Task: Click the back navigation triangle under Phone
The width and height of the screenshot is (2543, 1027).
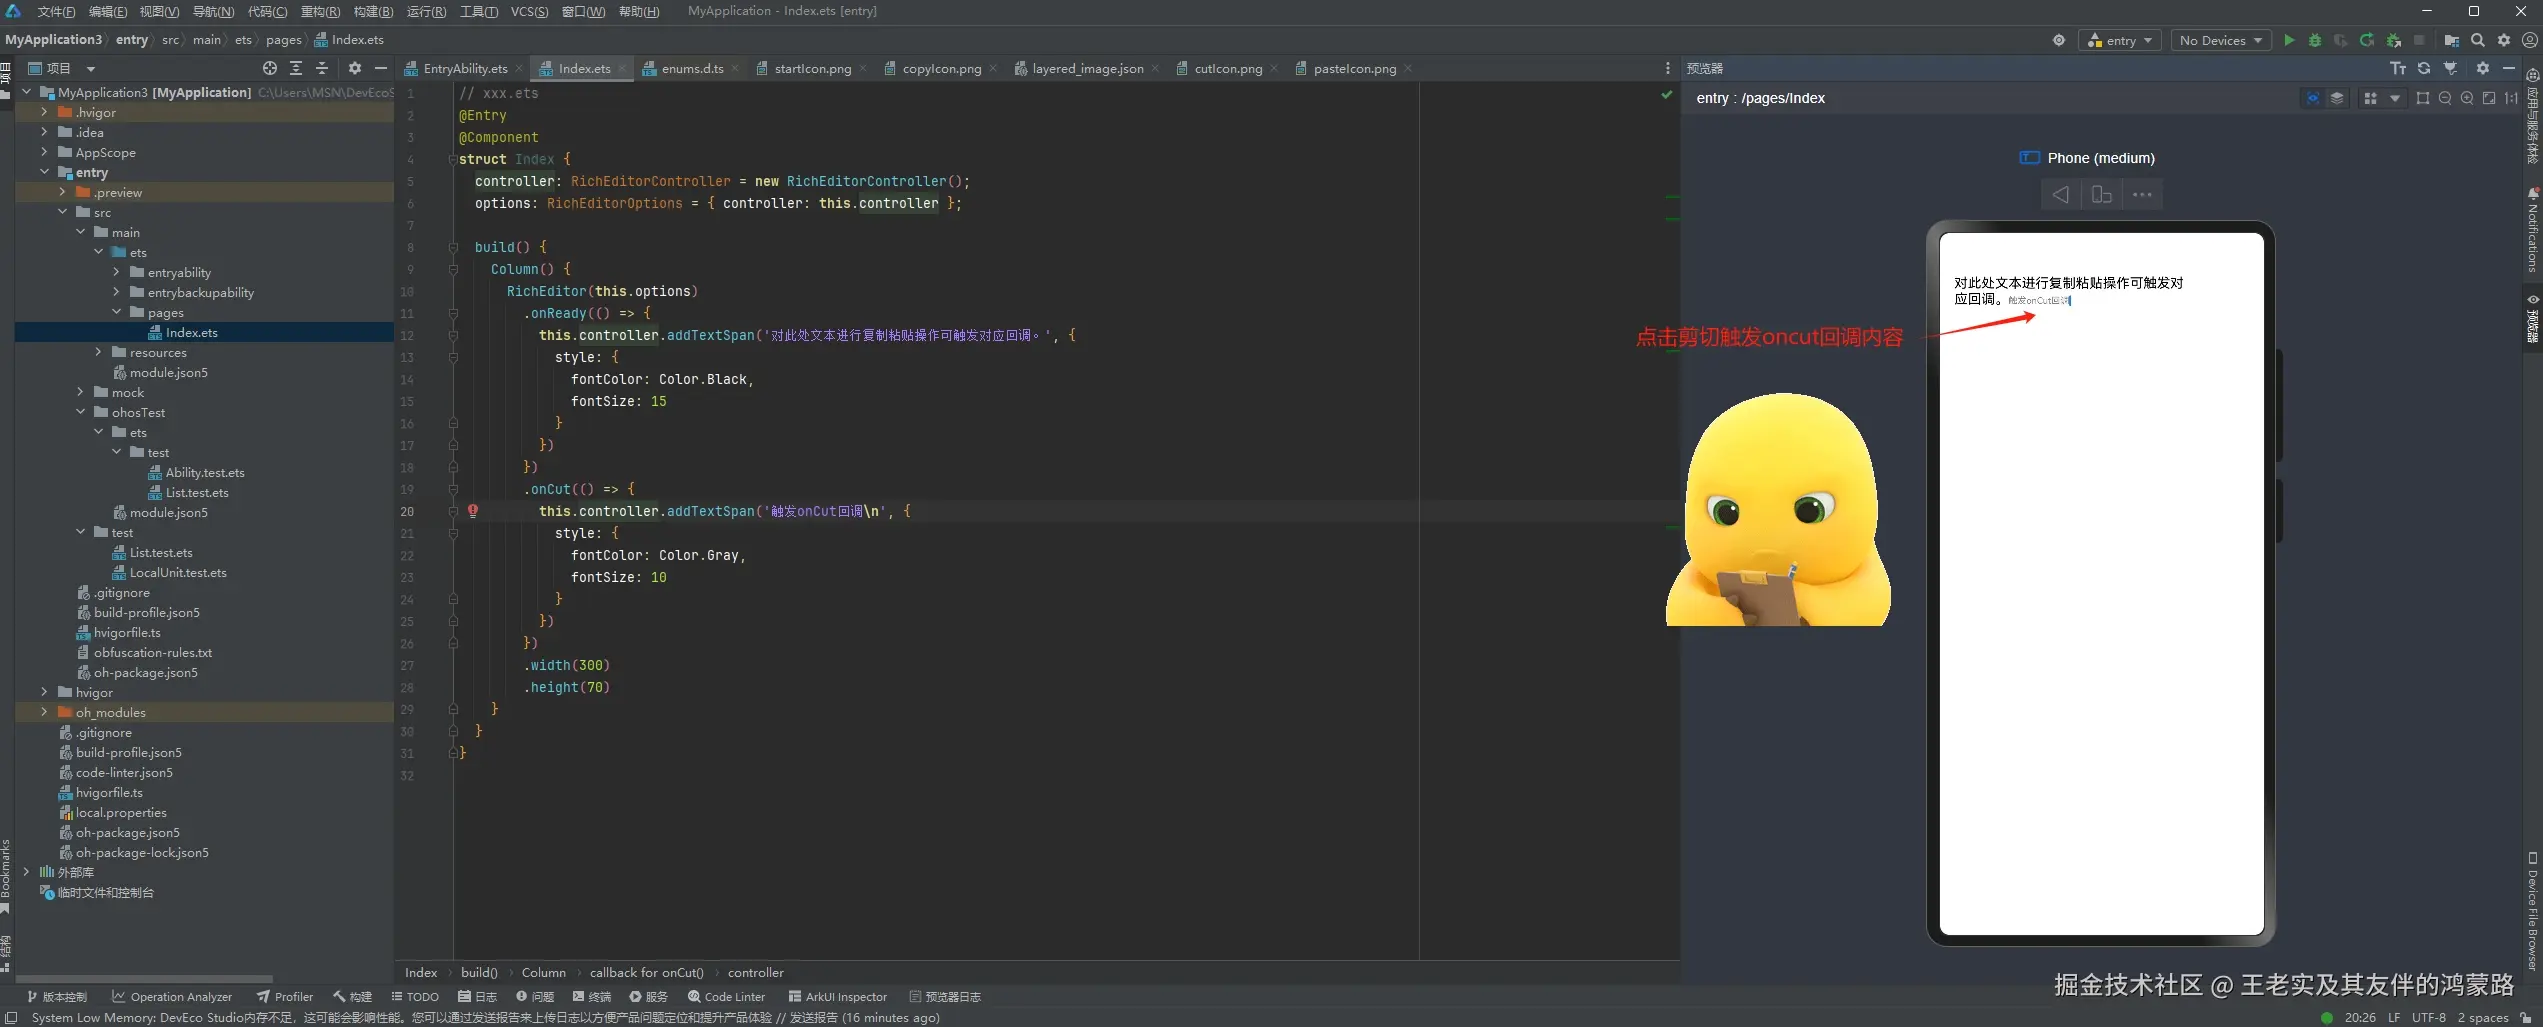Action: coord(2060,195)
